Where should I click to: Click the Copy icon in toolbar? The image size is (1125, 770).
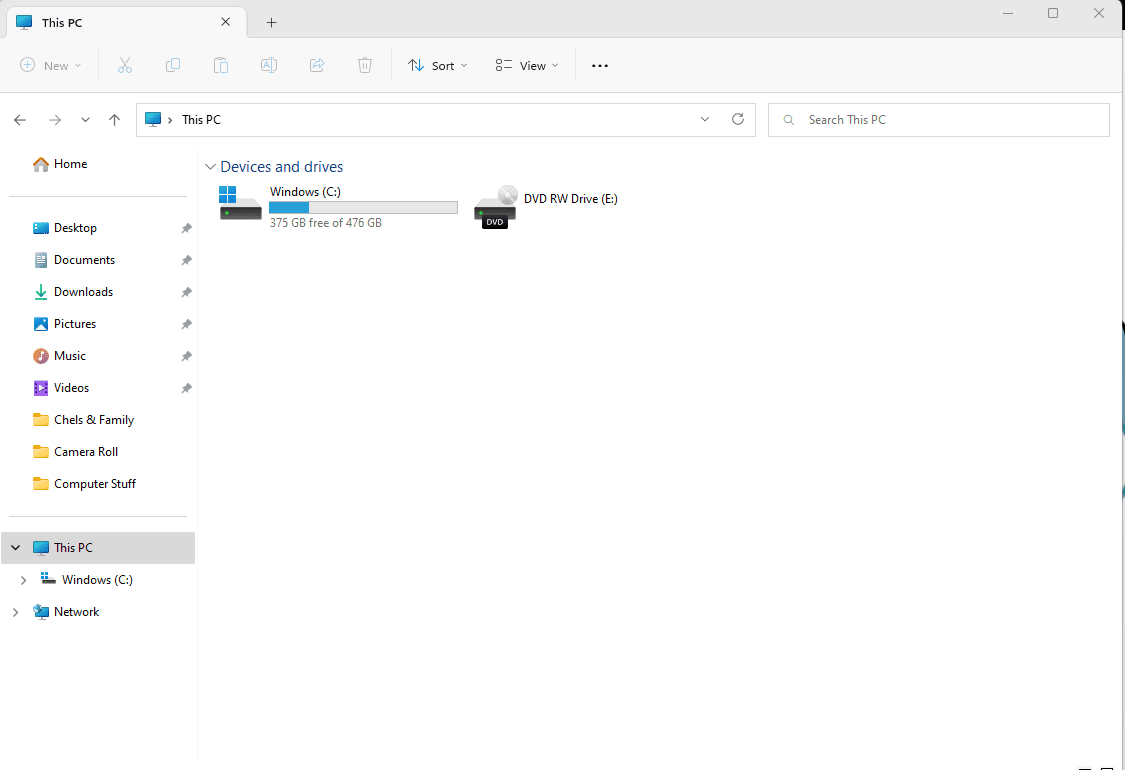173,65
